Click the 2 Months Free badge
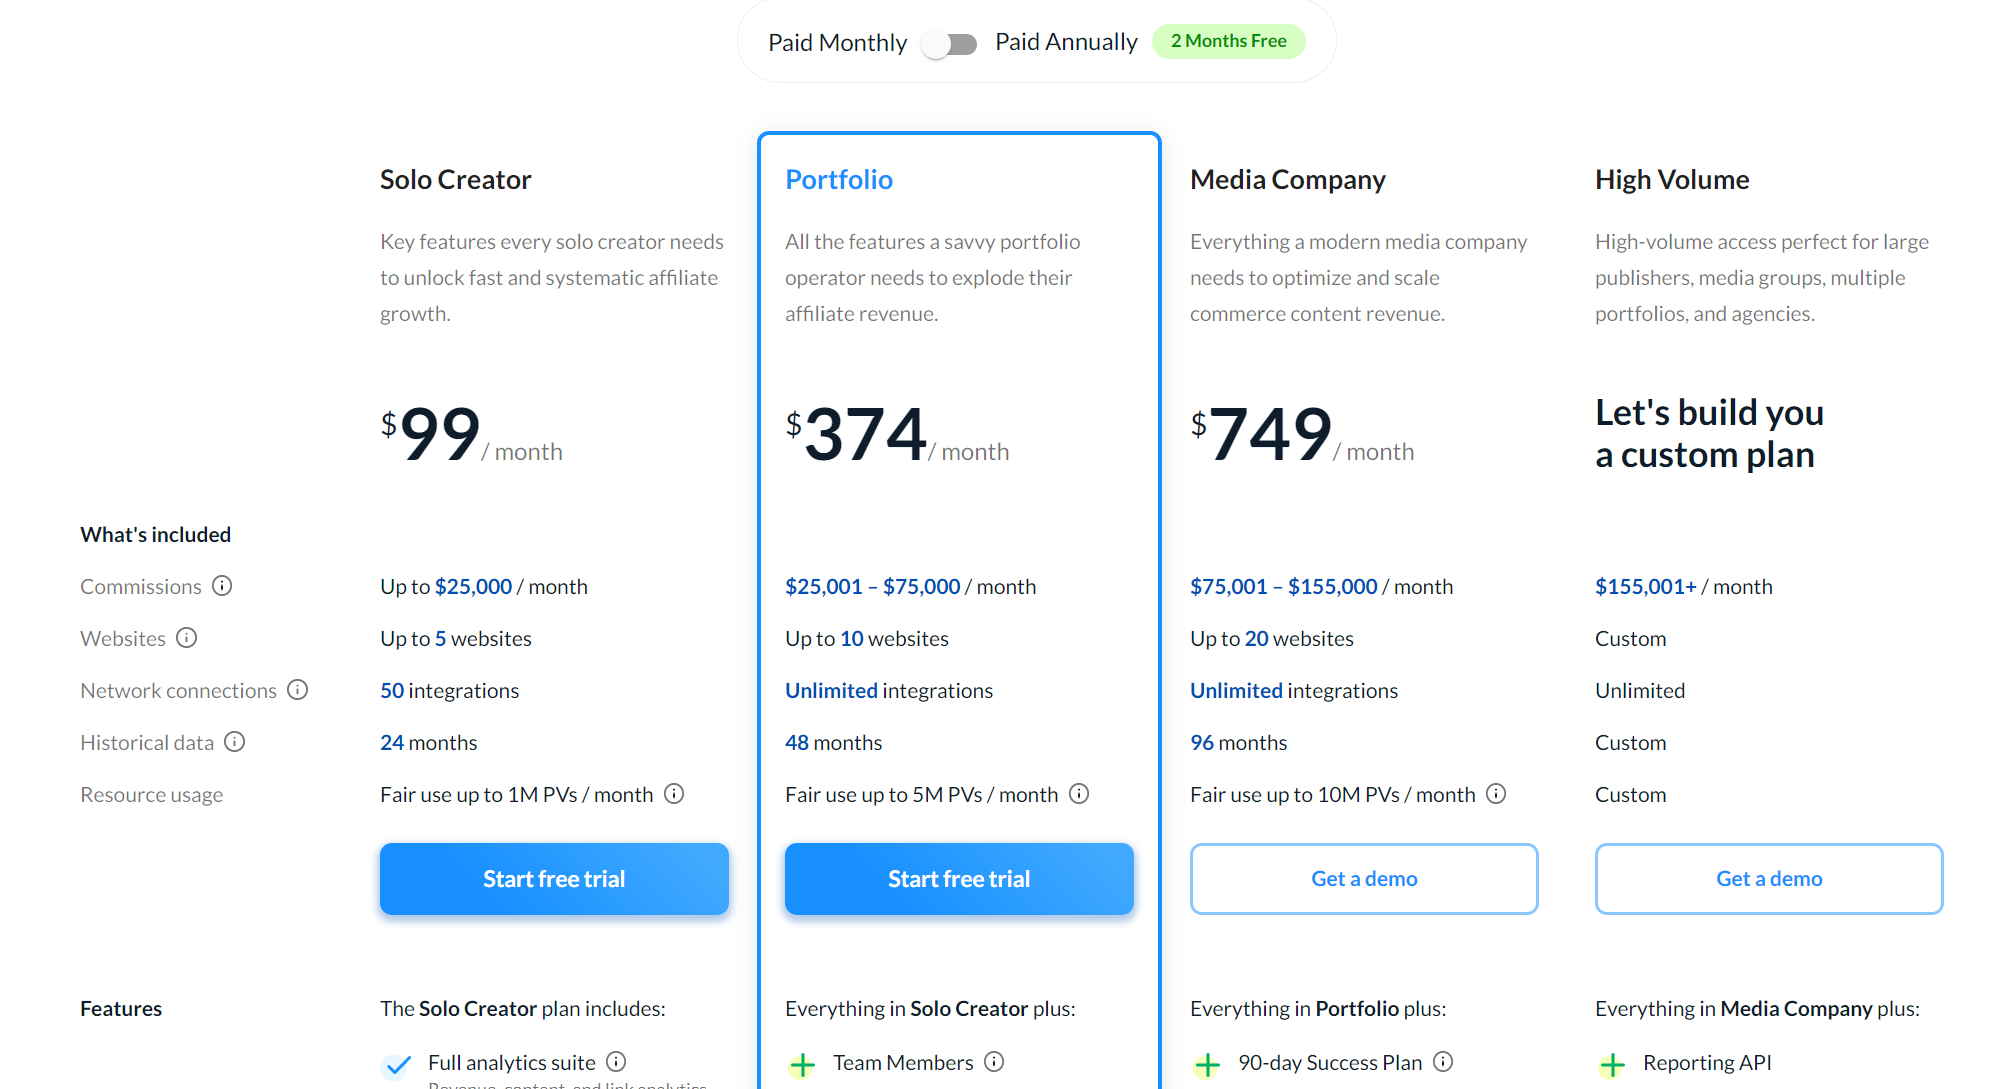 (x=1229, y=41)
